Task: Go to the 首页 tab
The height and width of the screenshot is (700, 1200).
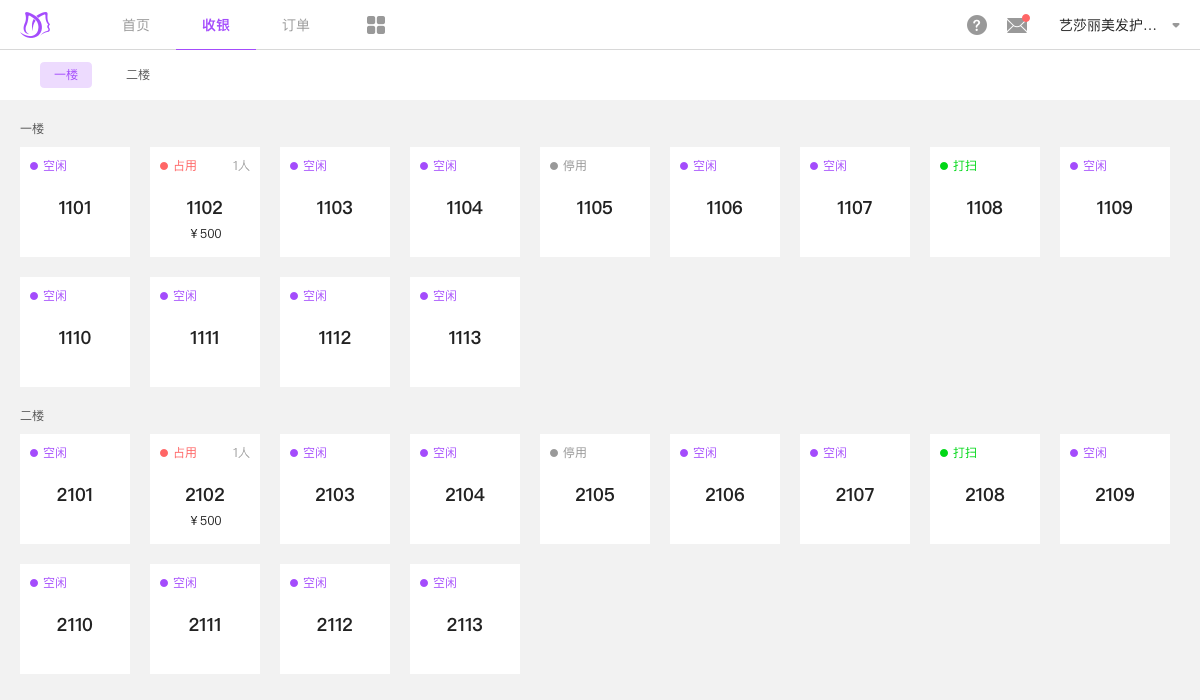Action: pos(136,25)
